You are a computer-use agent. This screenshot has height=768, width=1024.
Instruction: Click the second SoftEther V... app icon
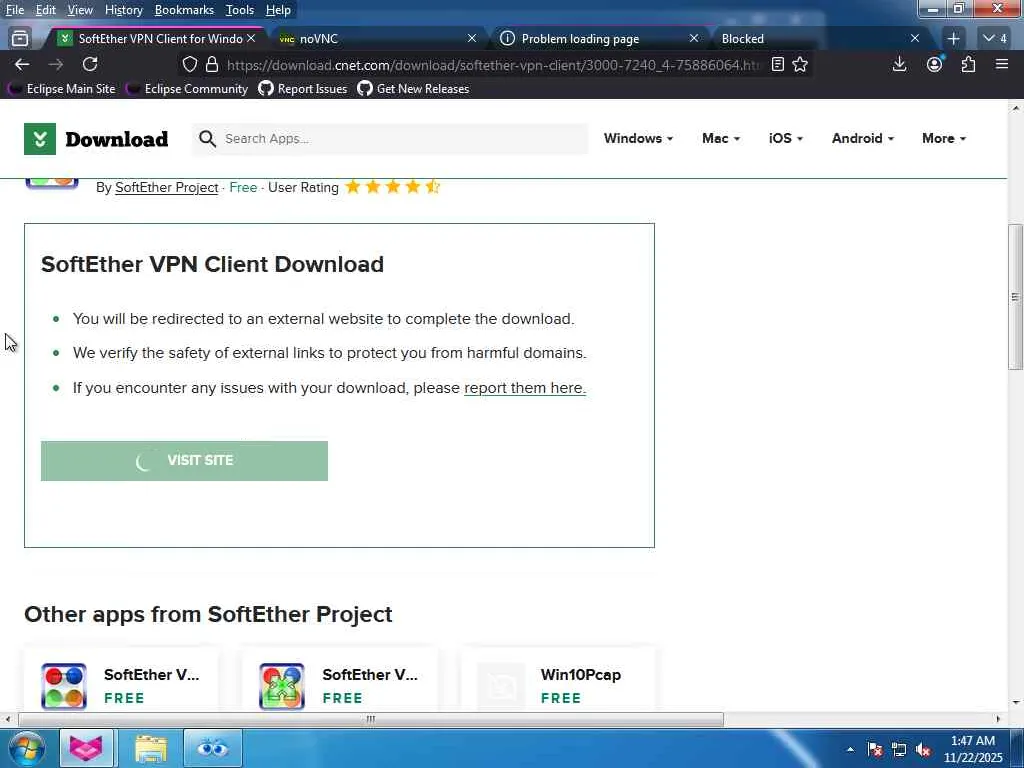(281, 686)
